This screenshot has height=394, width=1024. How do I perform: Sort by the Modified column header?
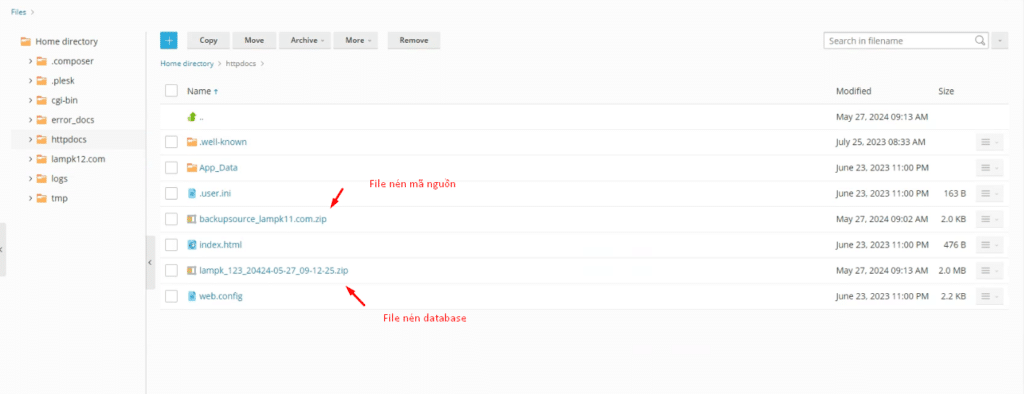(x=854, y=91)
